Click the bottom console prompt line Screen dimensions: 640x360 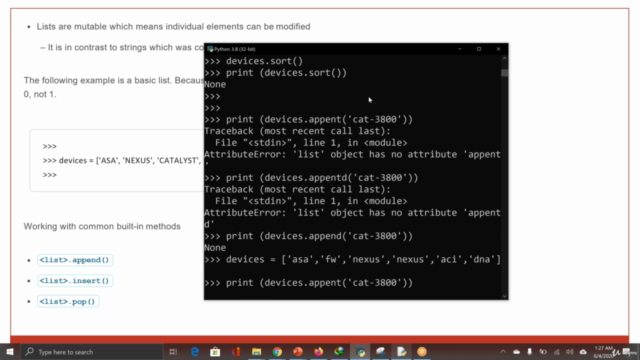(309, 282)
